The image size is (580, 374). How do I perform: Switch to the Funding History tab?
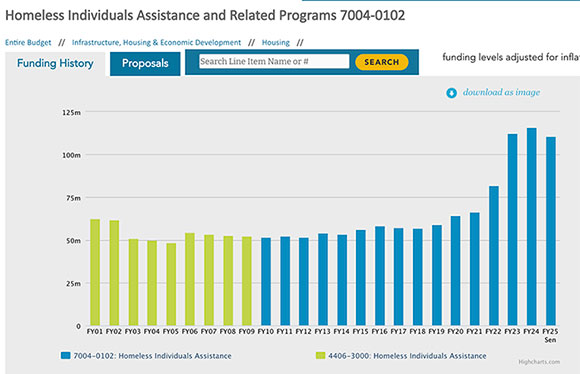coord(55,63)
